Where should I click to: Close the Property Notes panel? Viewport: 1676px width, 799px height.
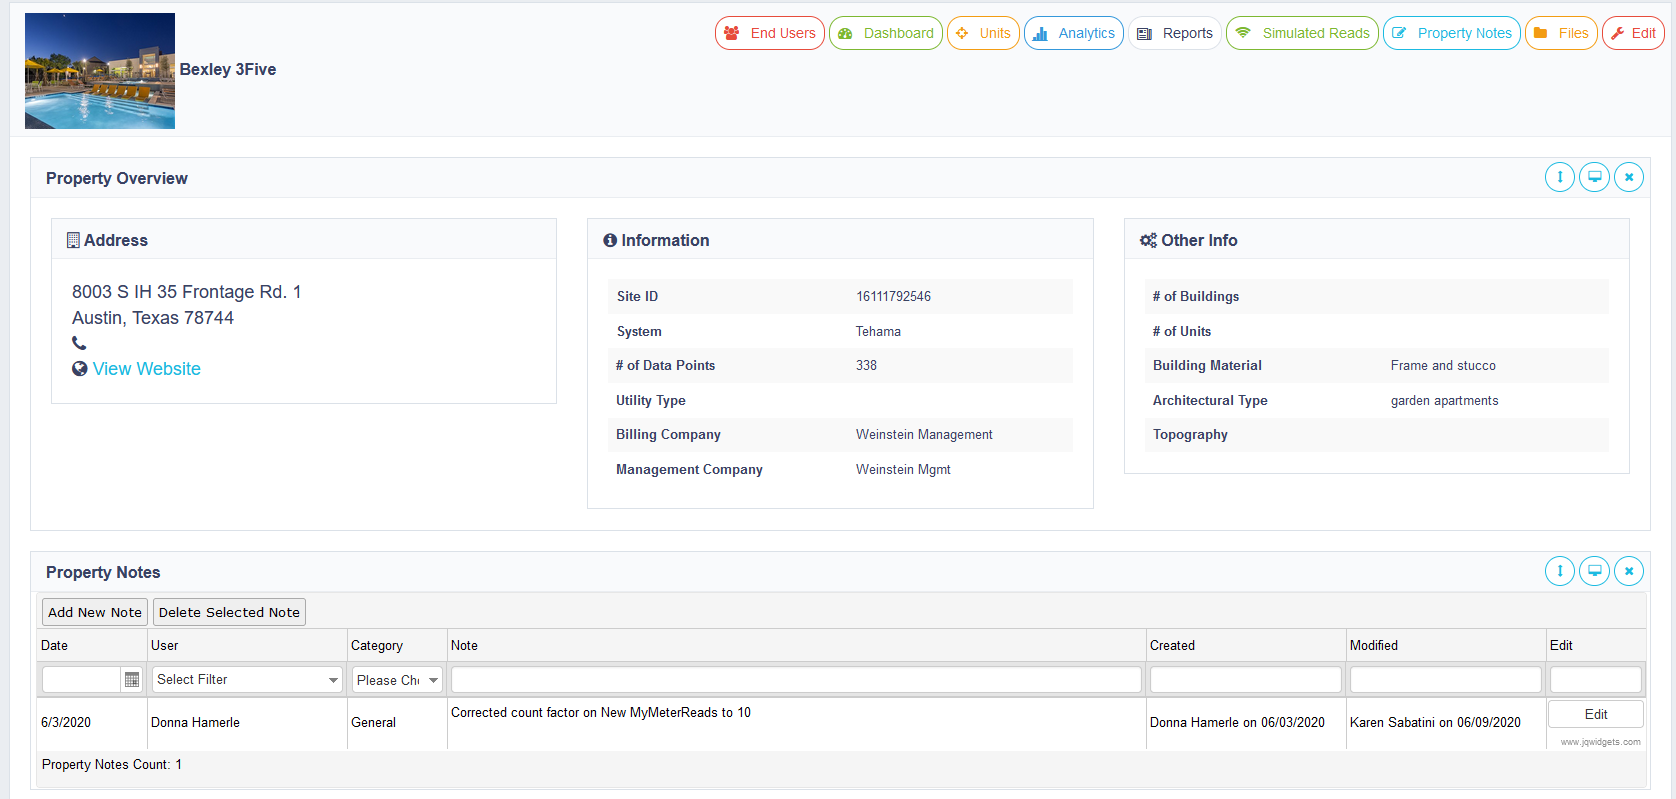(x=1628, y=571)
